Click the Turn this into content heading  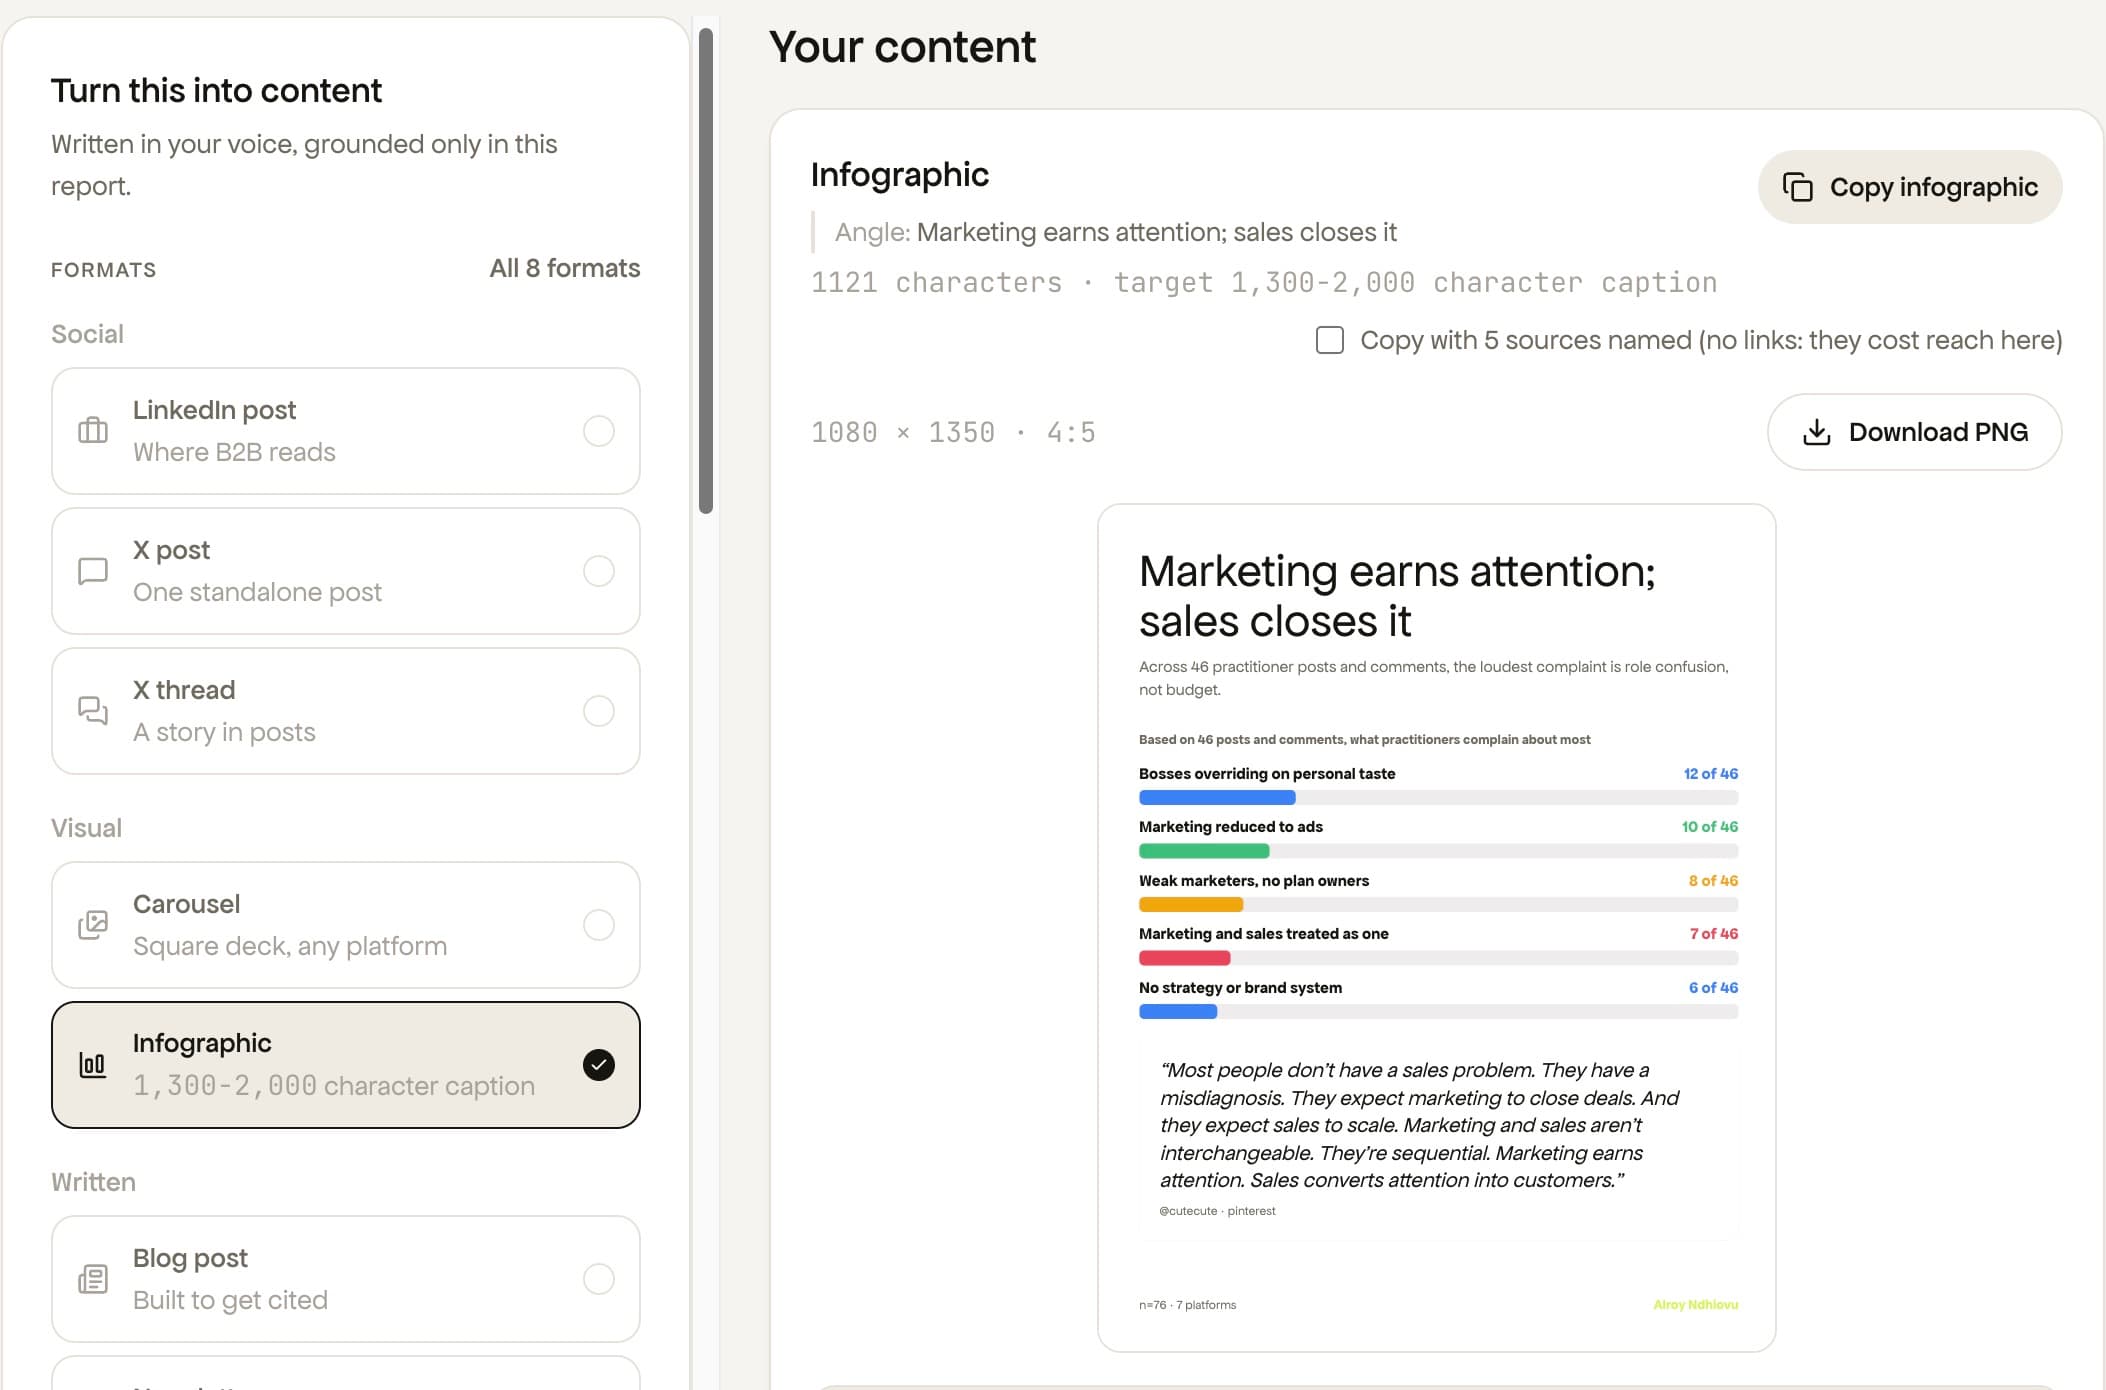[216, 91]
